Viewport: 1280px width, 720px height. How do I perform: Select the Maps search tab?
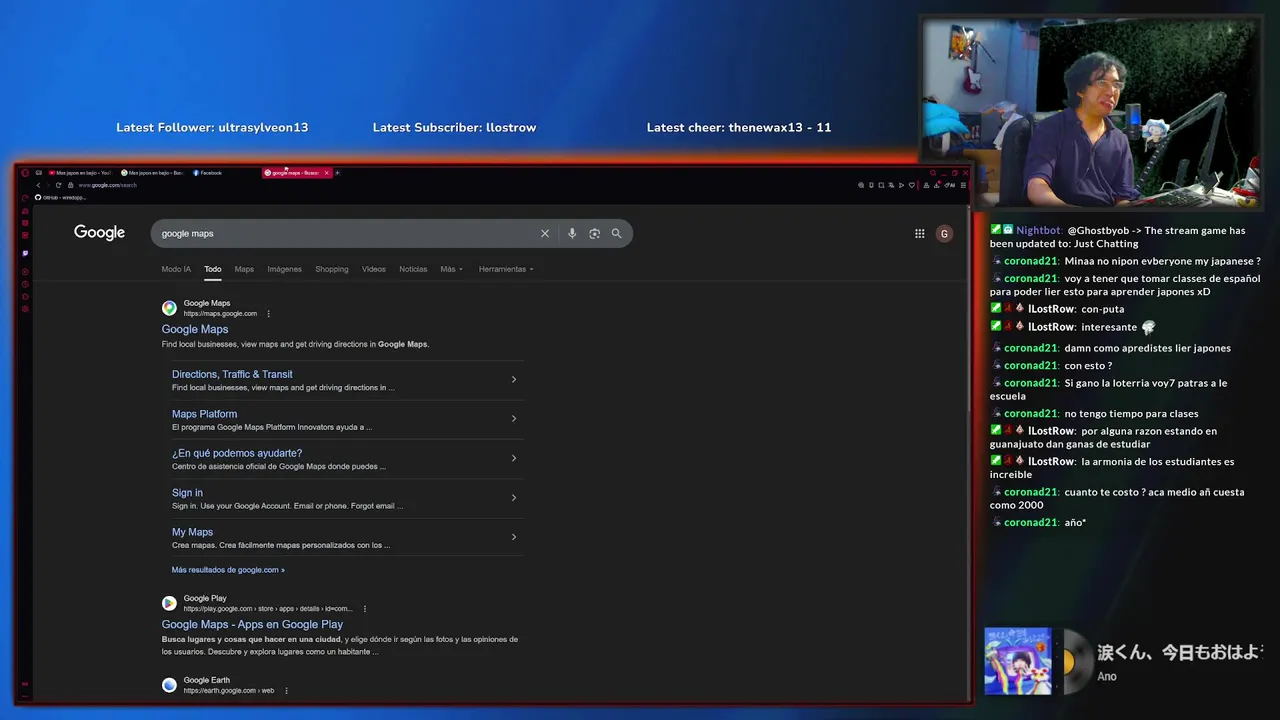pos(244,269)
